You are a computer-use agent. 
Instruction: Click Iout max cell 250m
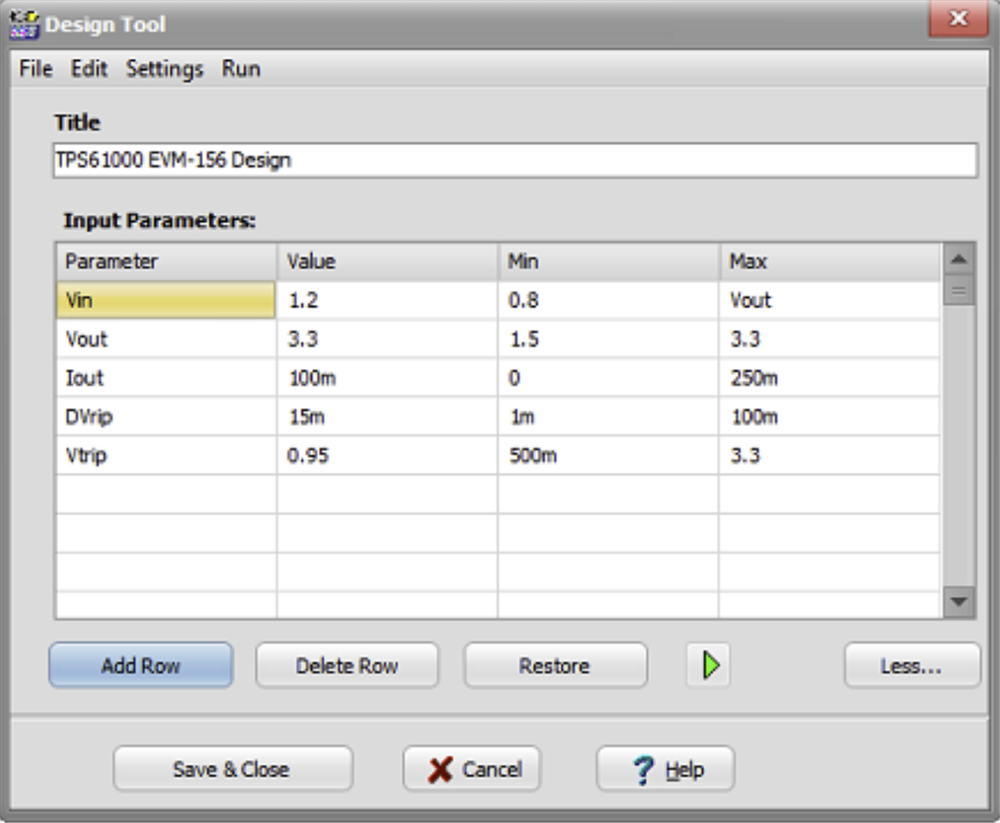pyautogui.click(x=829, y=378)
